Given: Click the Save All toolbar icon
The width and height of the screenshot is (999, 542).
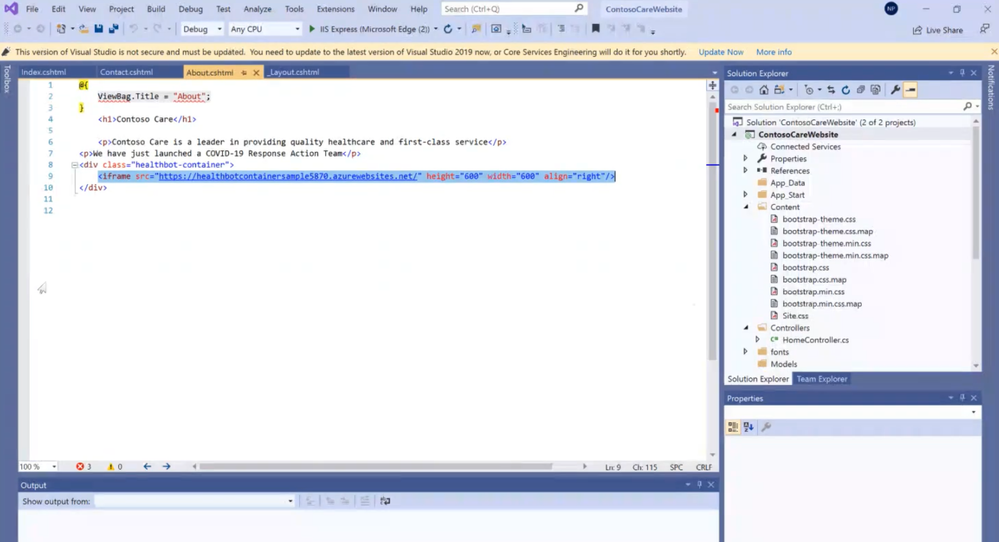Looking at the screenshot, I should (x=113, y=29).
